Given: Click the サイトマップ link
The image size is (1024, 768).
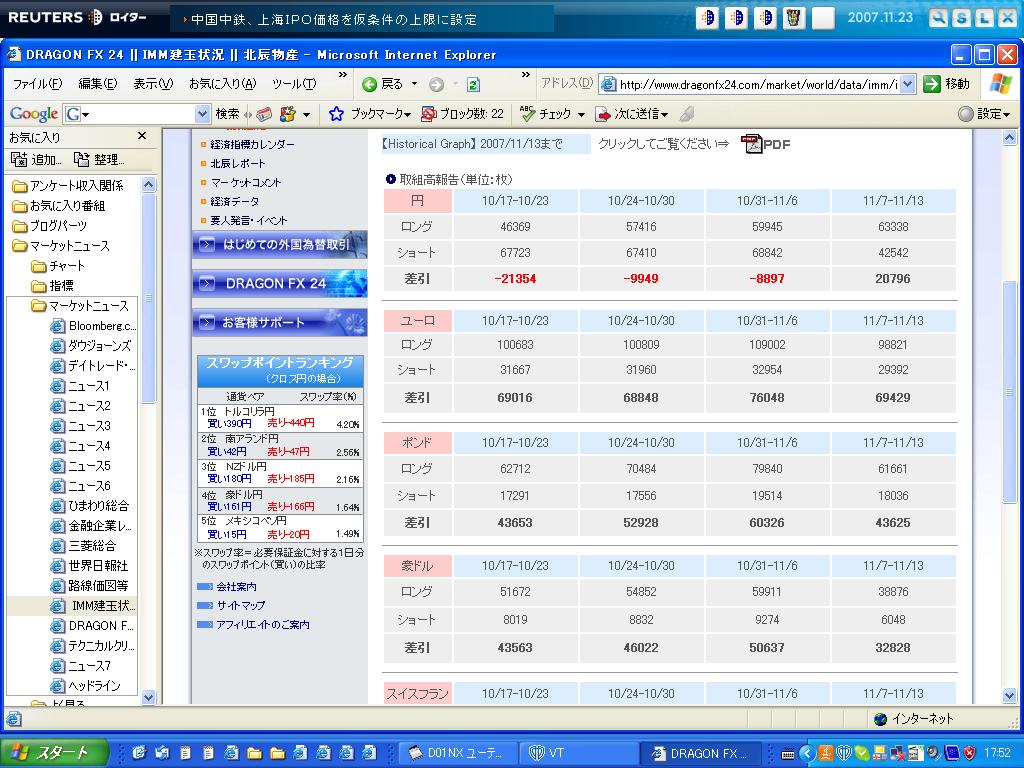Looking at the screenshot, I should (x=241, y=605).
